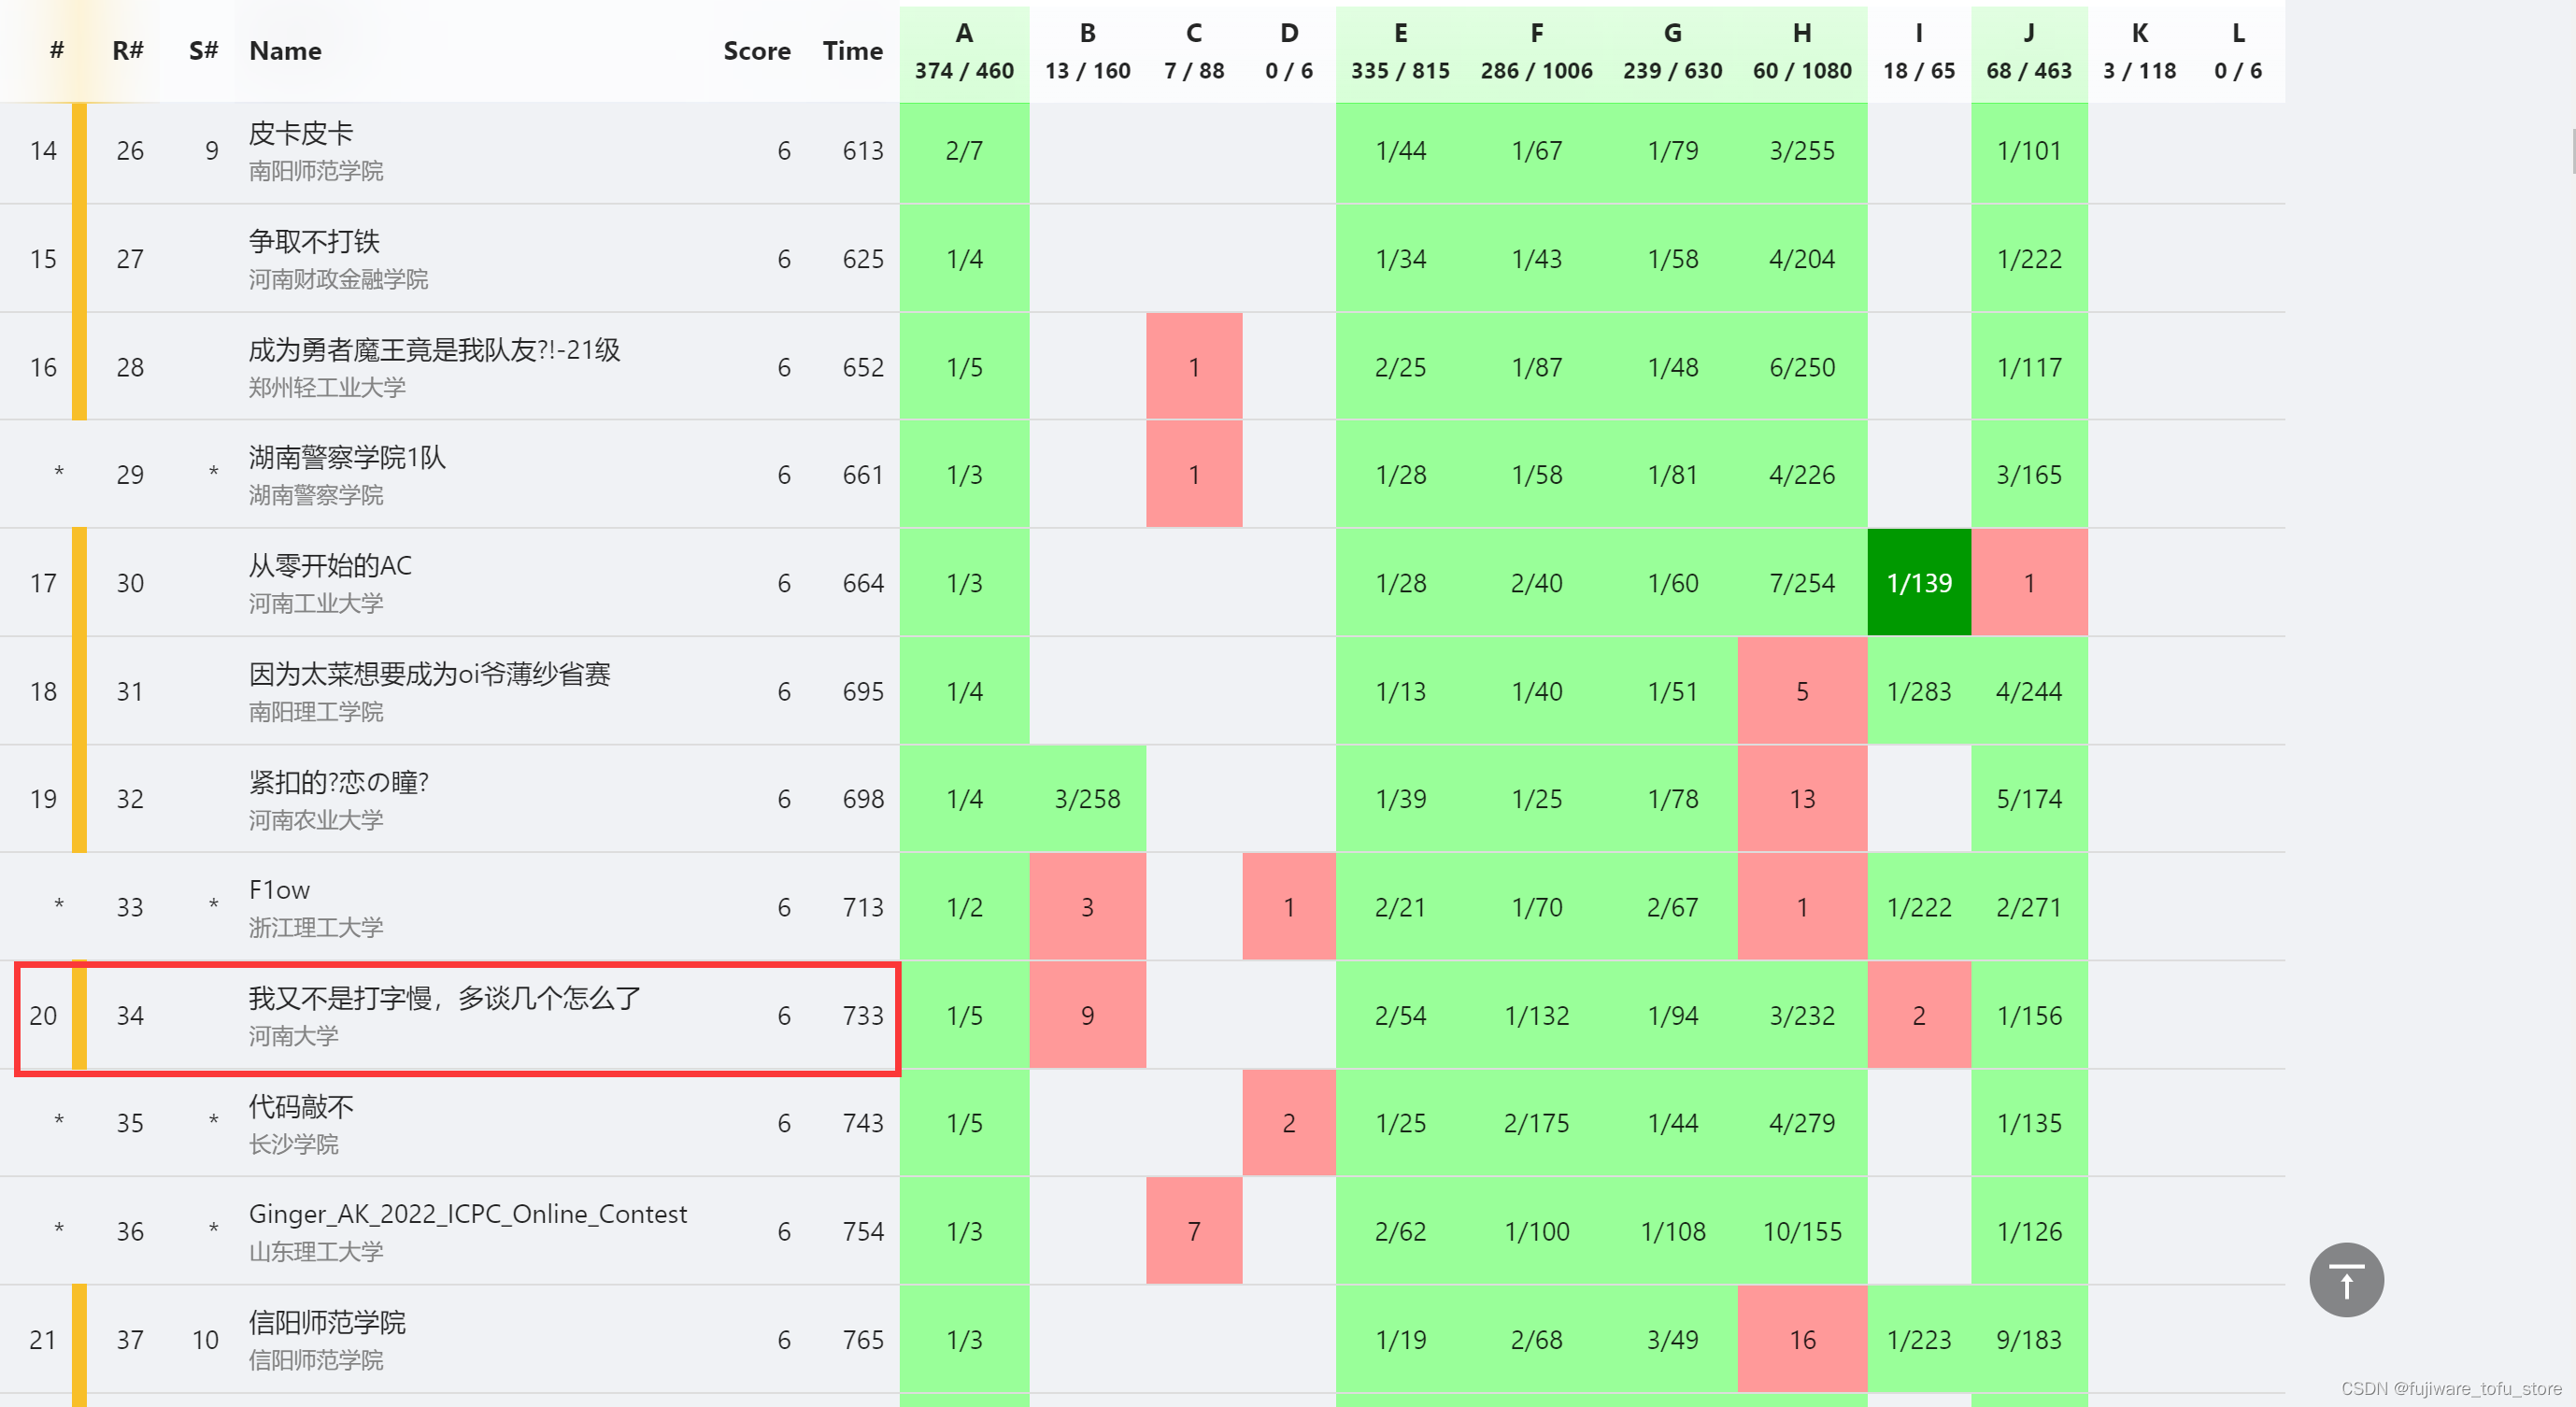Click highlighted 河南大学 team name

(x=444, y=998)
